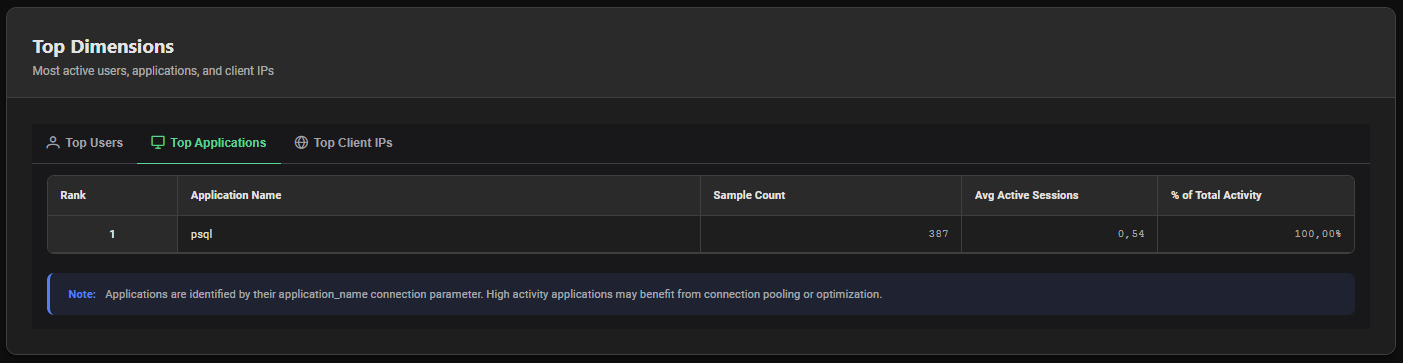
Task: Select the psql application name cell
Action: tap(439, 234)
